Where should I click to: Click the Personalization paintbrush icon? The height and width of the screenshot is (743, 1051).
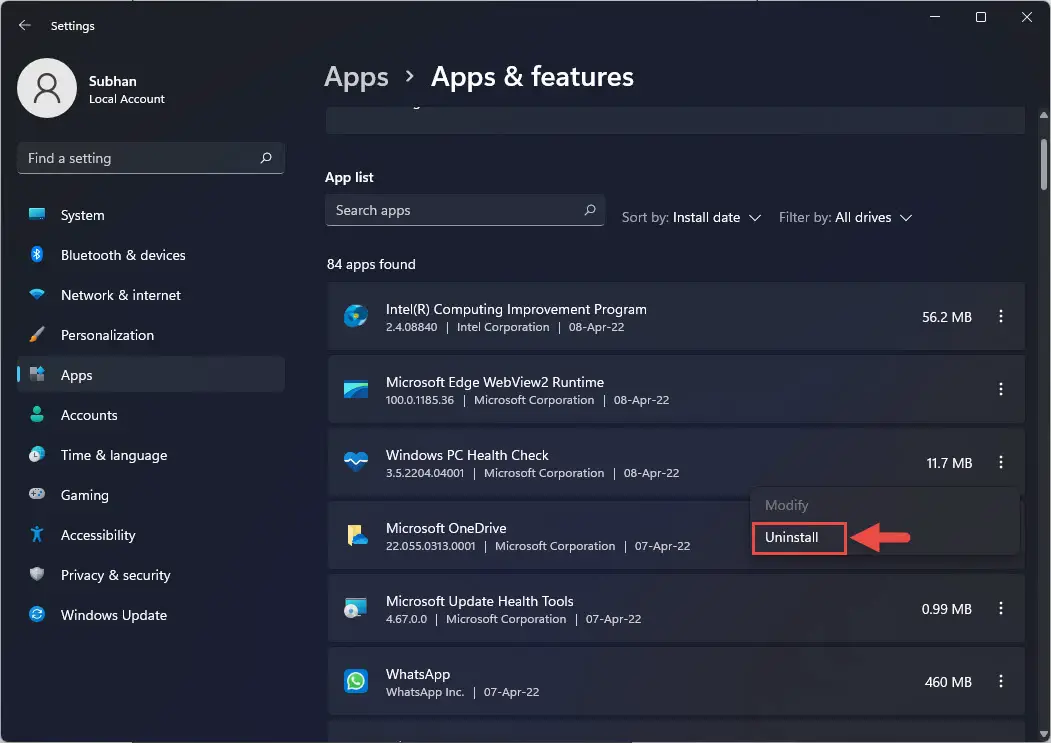(37, 335)
